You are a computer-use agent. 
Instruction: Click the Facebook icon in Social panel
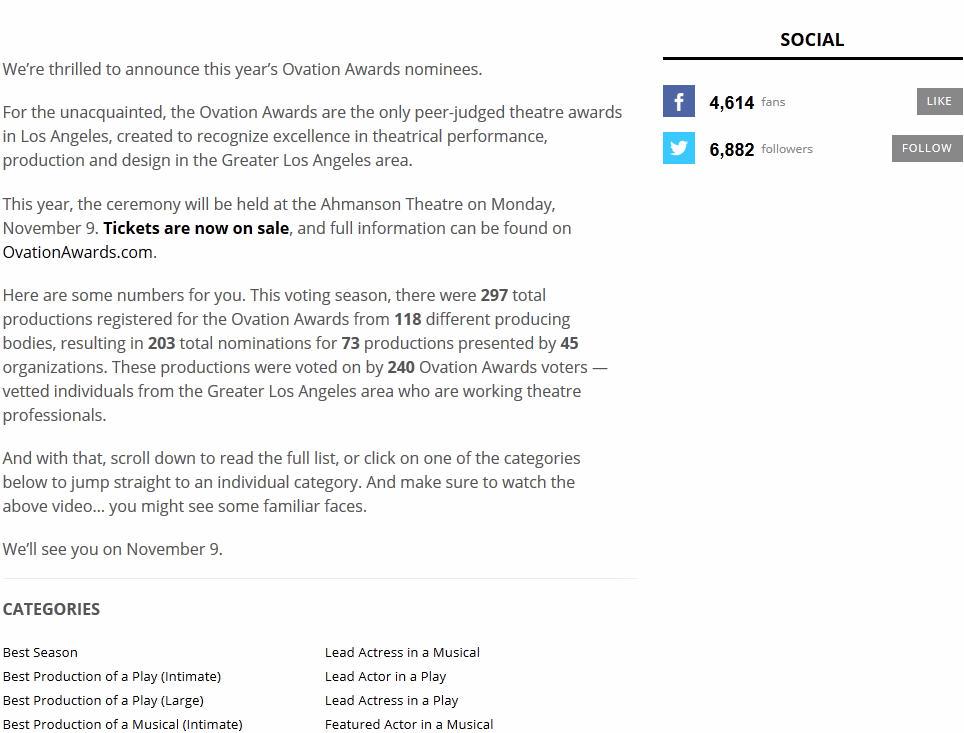coord(679,101)
